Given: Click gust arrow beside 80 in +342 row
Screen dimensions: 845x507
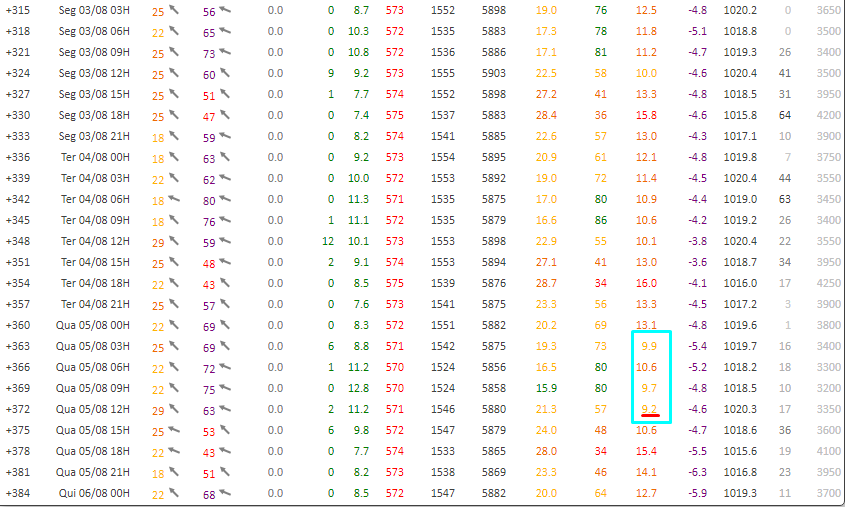Looking at the screenshot, I should pyautogui.click(x=225, y=200).
